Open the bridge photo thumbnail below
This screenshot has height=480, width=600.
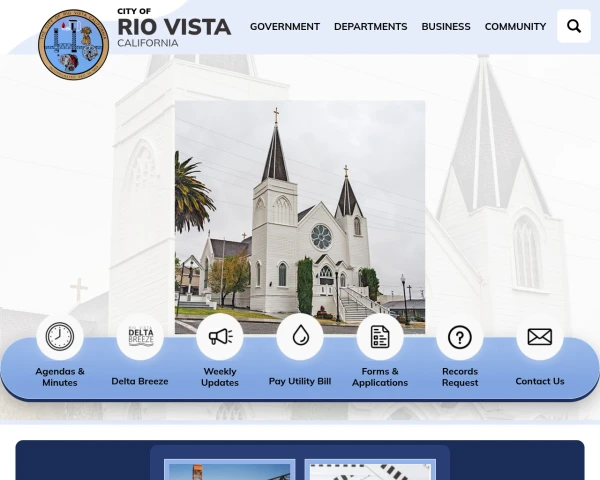pyautogui.click(x=230, y=470)
